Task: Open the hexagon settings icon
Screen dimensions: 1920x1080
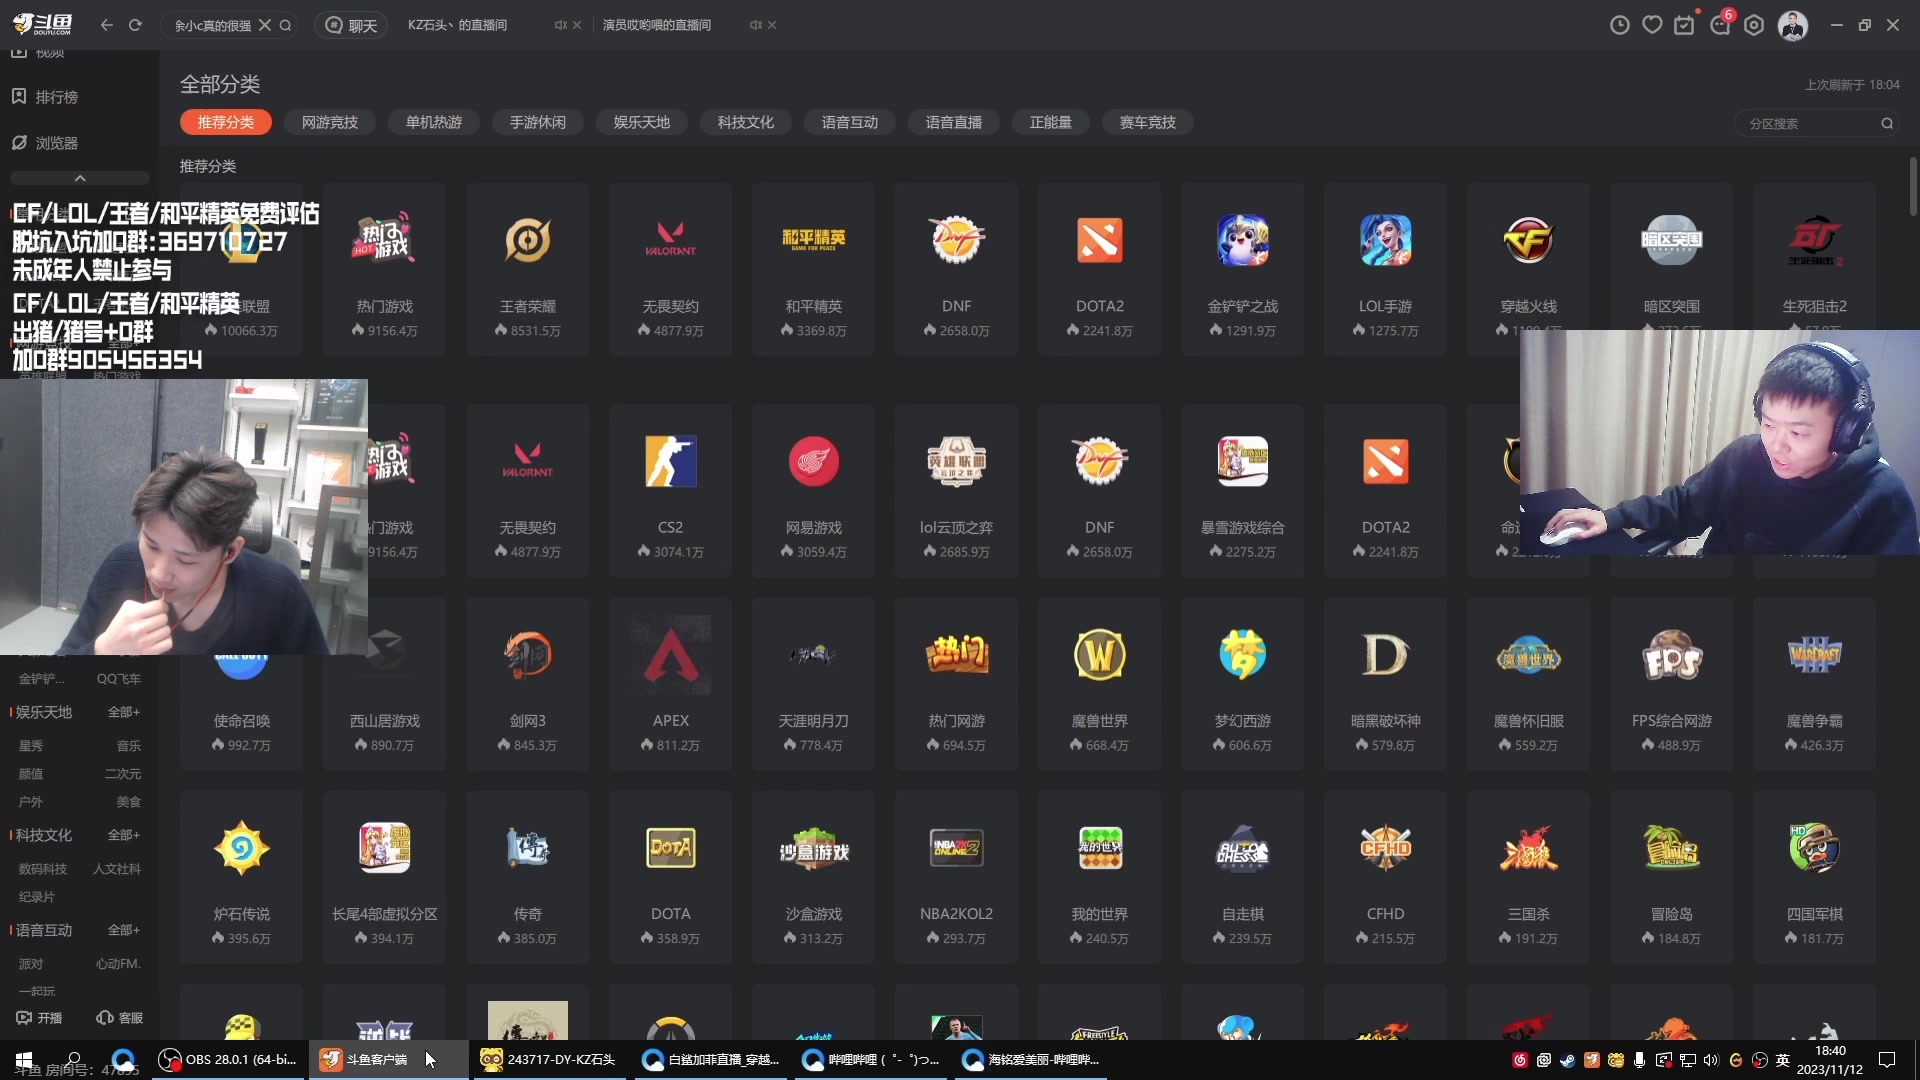Action: tap(1754, 25)
